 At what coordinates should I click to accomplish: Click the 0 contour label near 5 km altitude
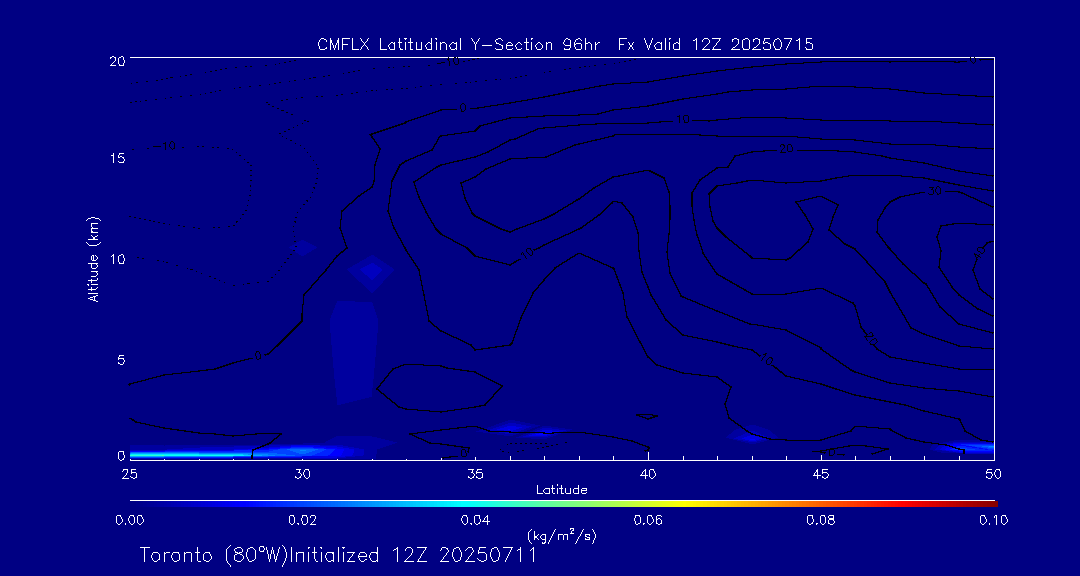tap(258, 356)
